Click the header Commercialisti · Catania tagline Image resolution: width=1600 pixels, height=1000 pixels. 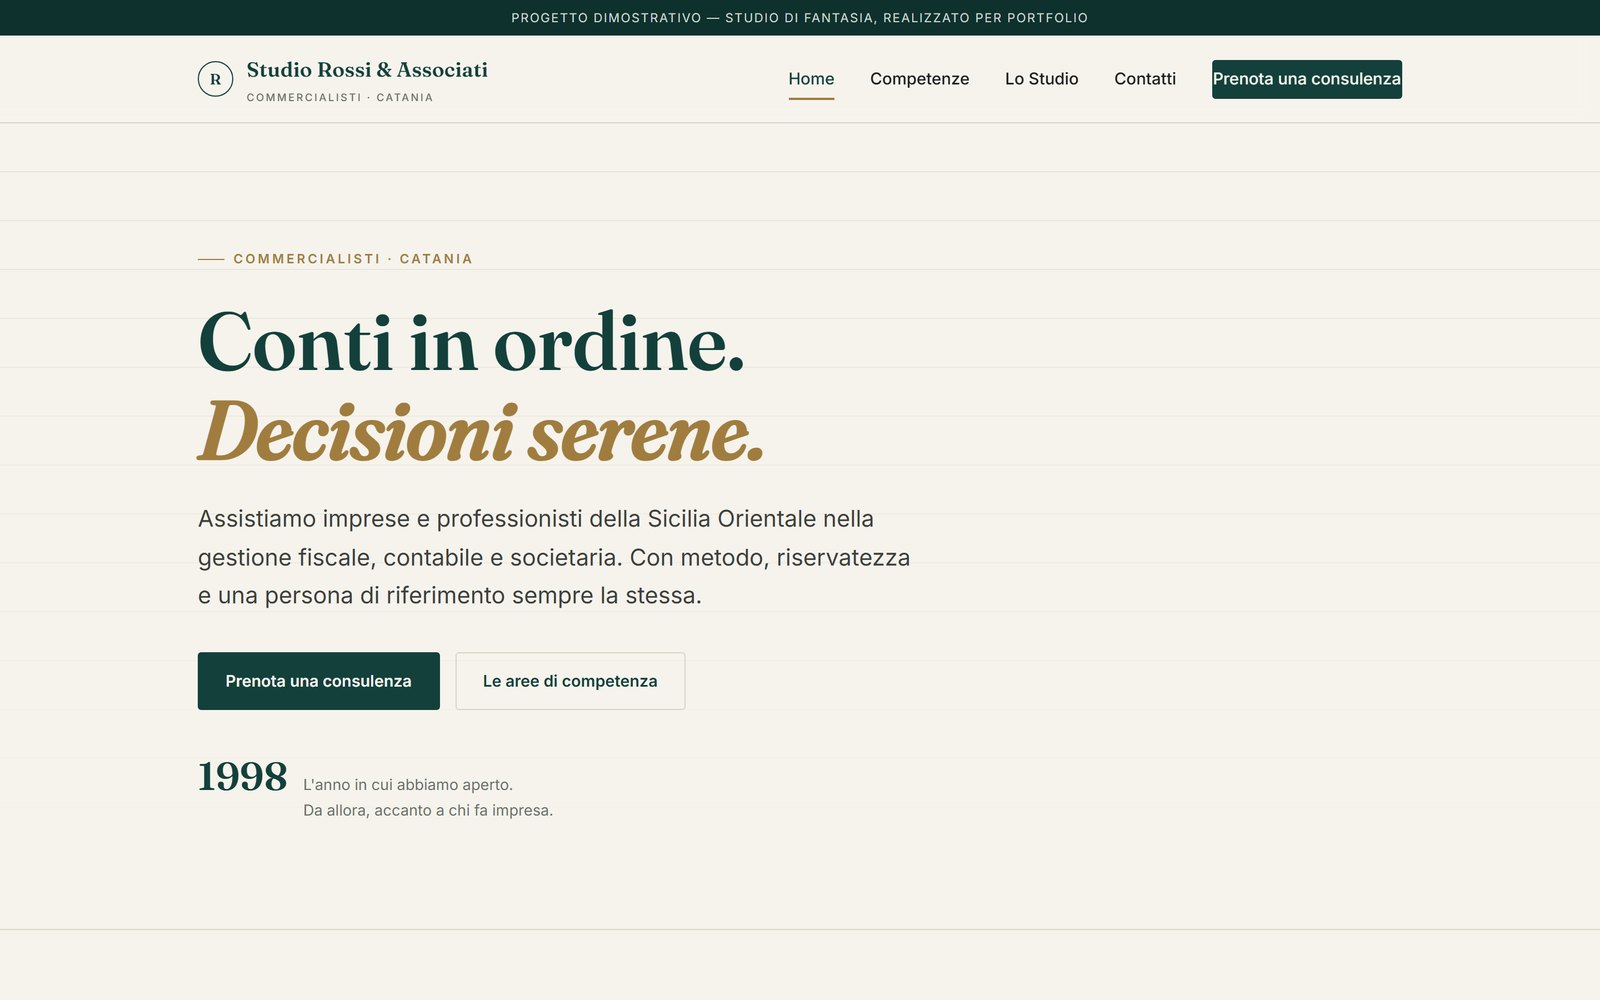point(340,97)
